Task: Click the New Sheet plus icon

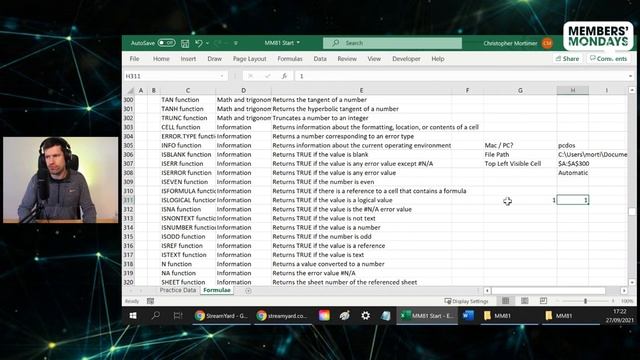Action: (248, 291)
